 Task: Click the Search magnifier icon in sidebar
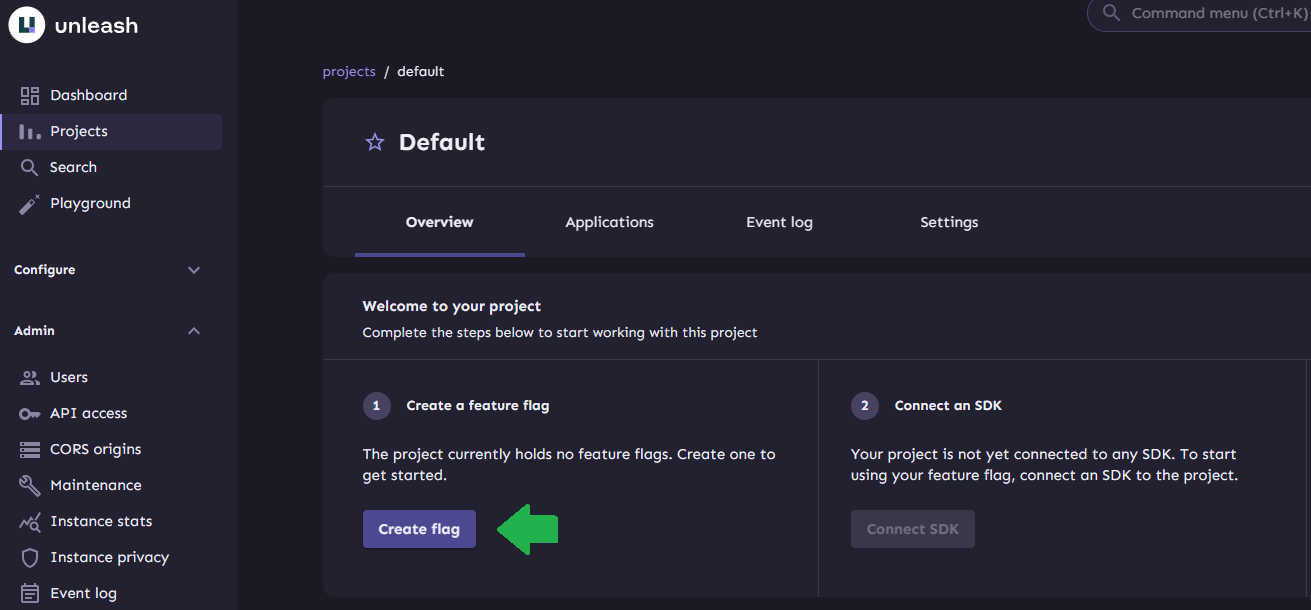click(30, 167)
